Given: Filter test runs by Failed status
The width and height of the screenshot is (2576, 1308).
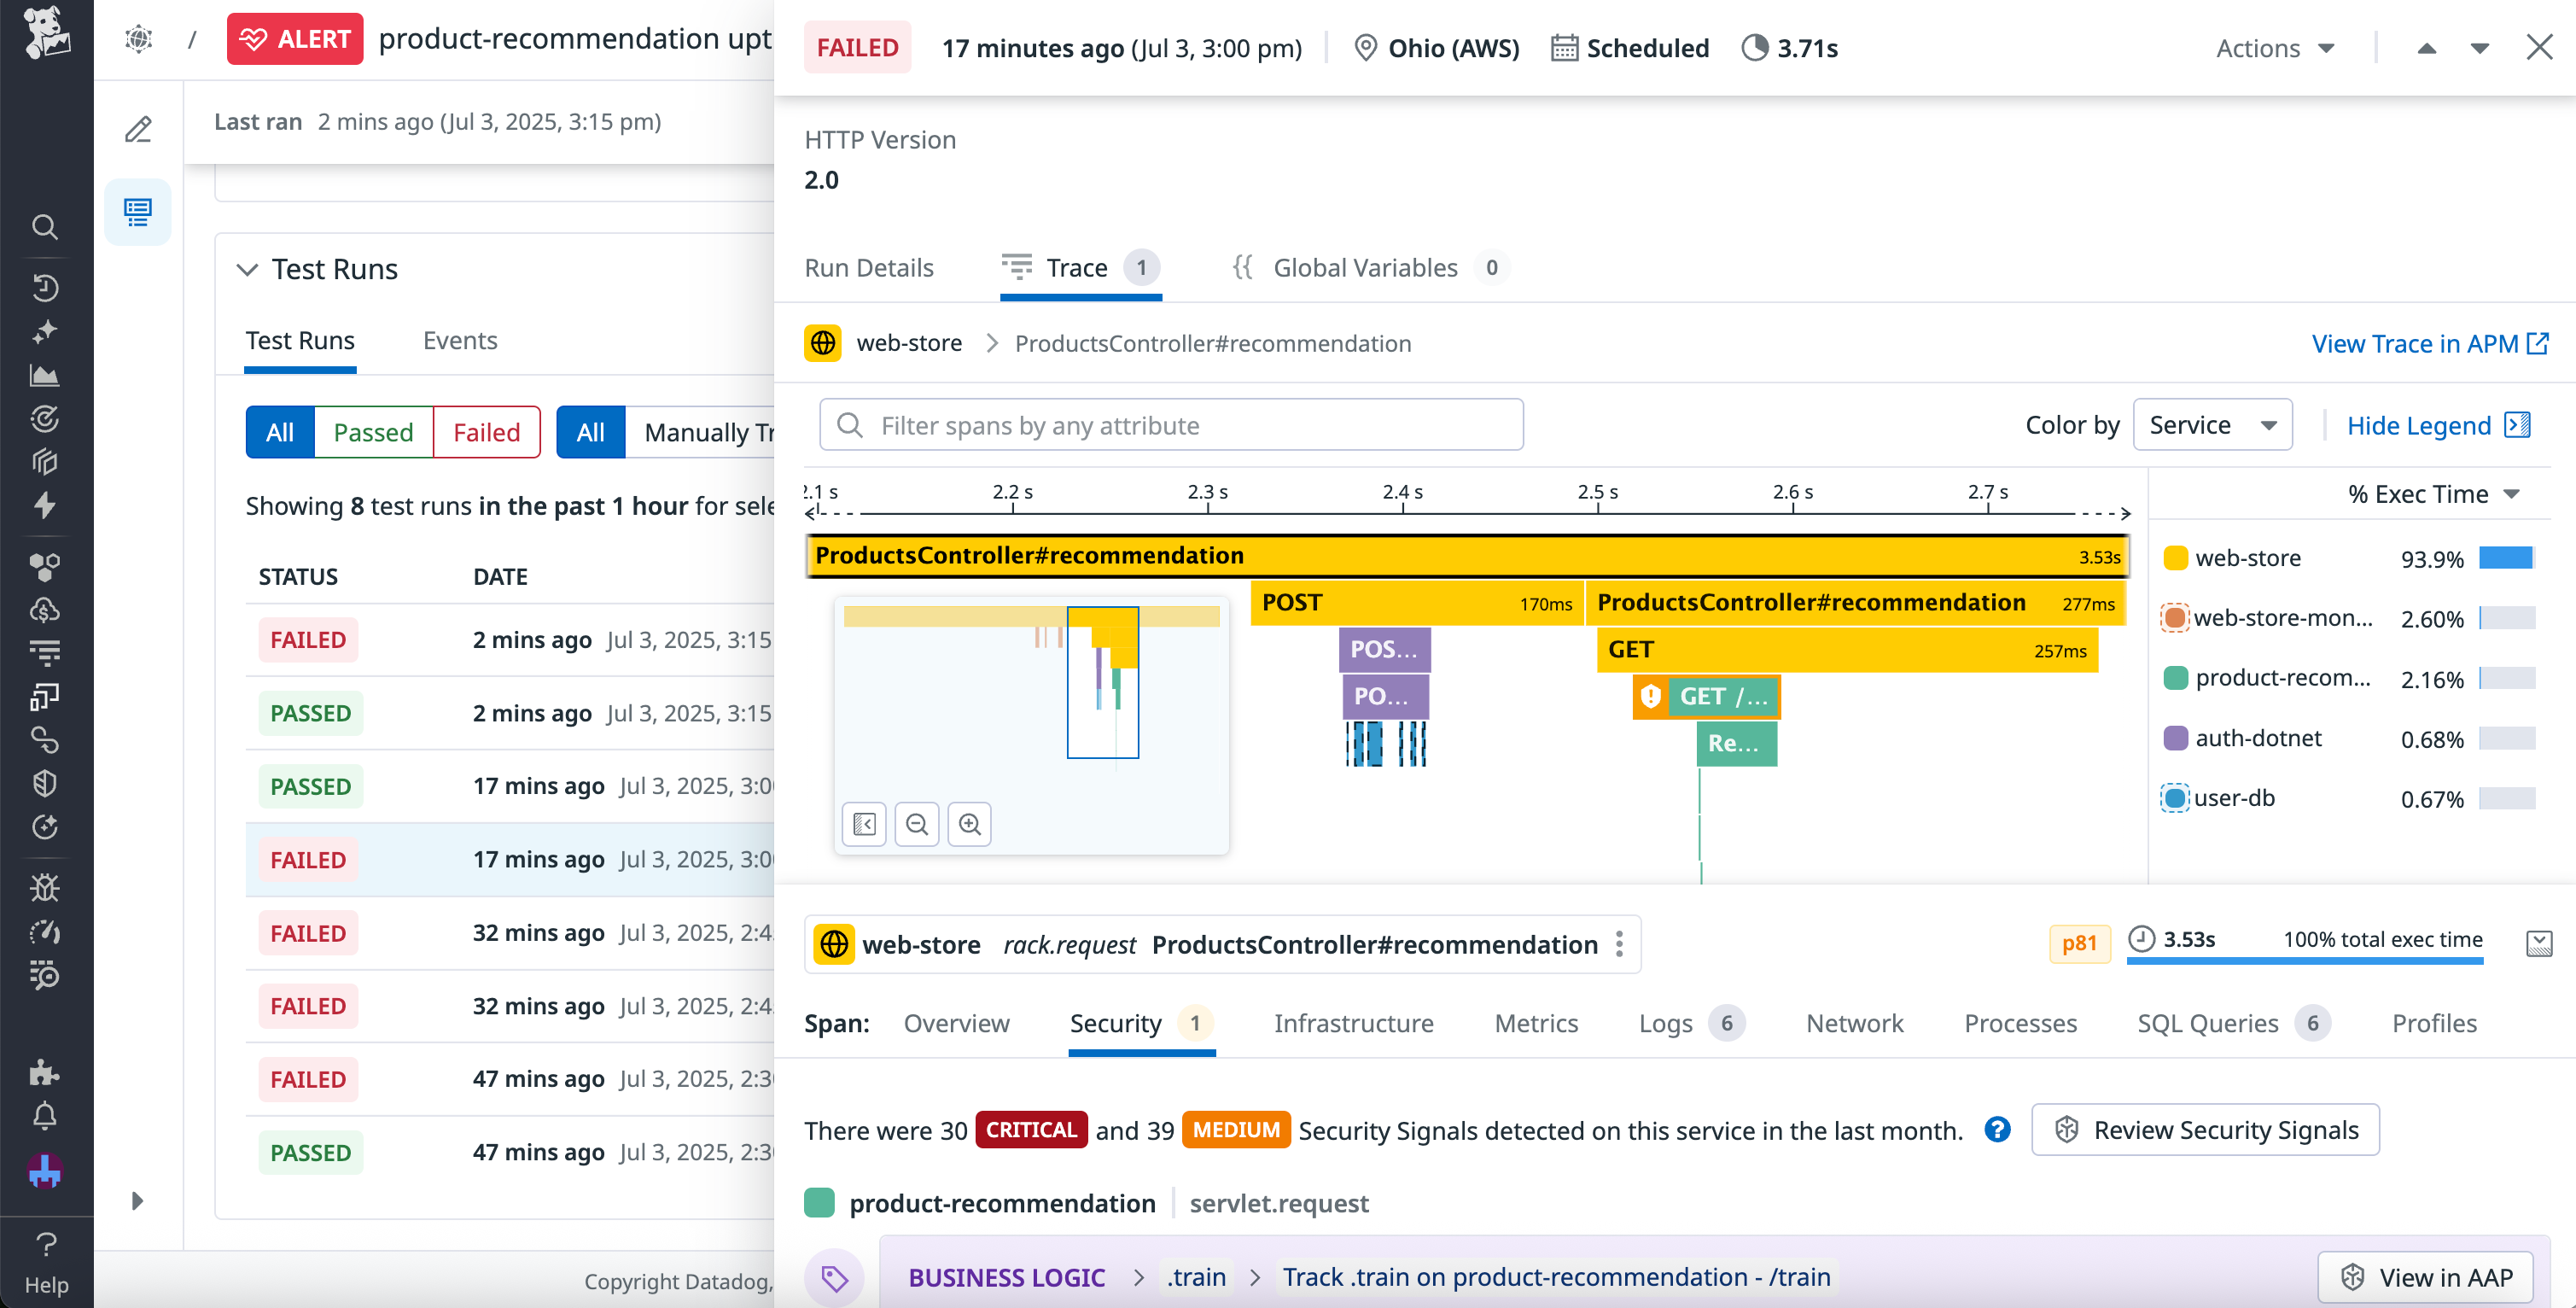Looking at the screenshot, I should pyautogui.click(x=486, y=432).
